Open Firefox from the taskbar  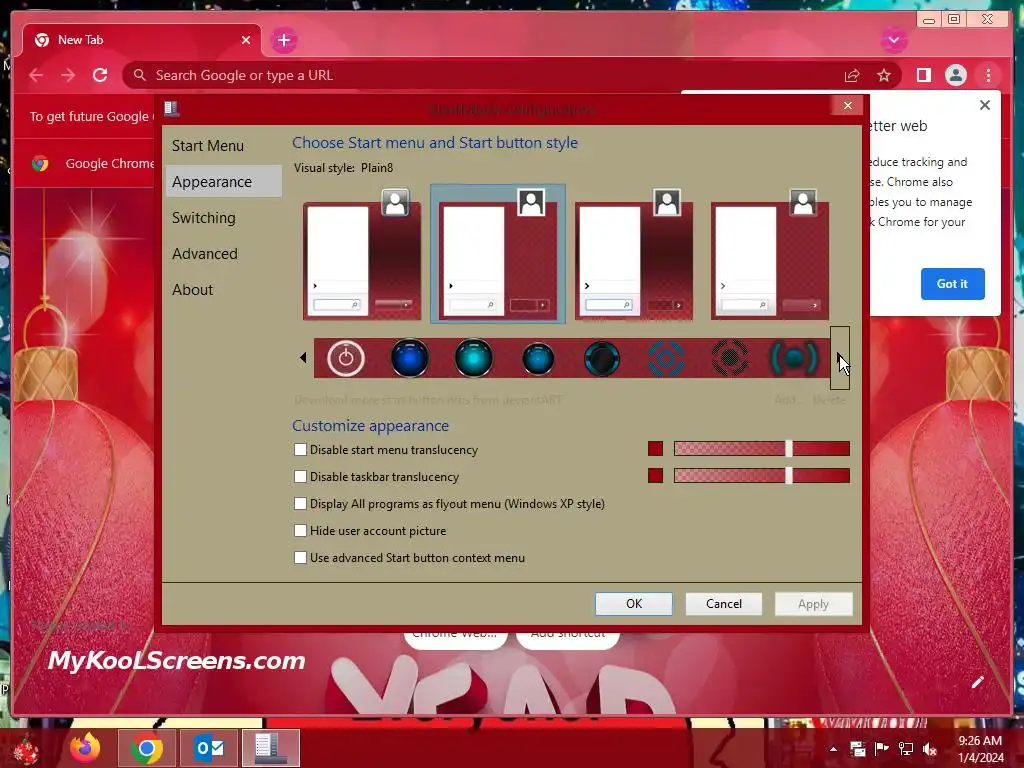[x=86, y=748]
